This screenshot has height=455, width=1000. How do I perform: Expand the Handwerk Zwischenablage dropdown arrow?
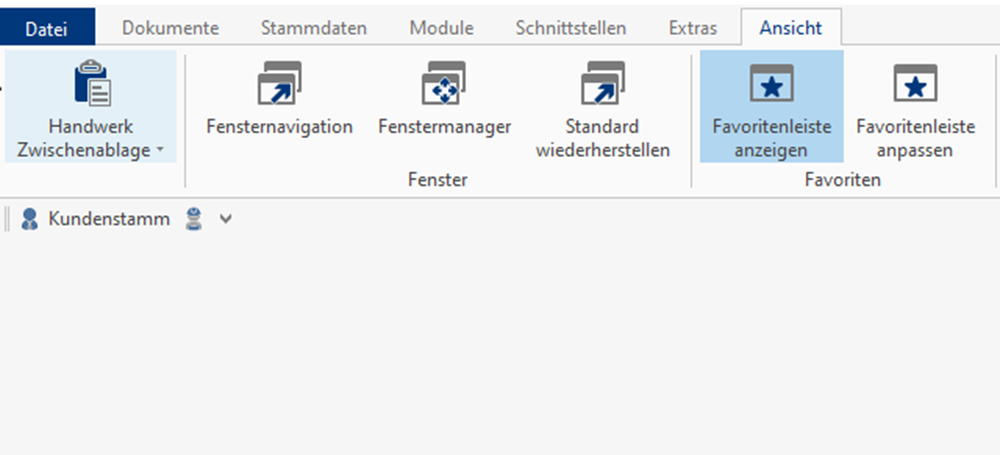(160, 151)
